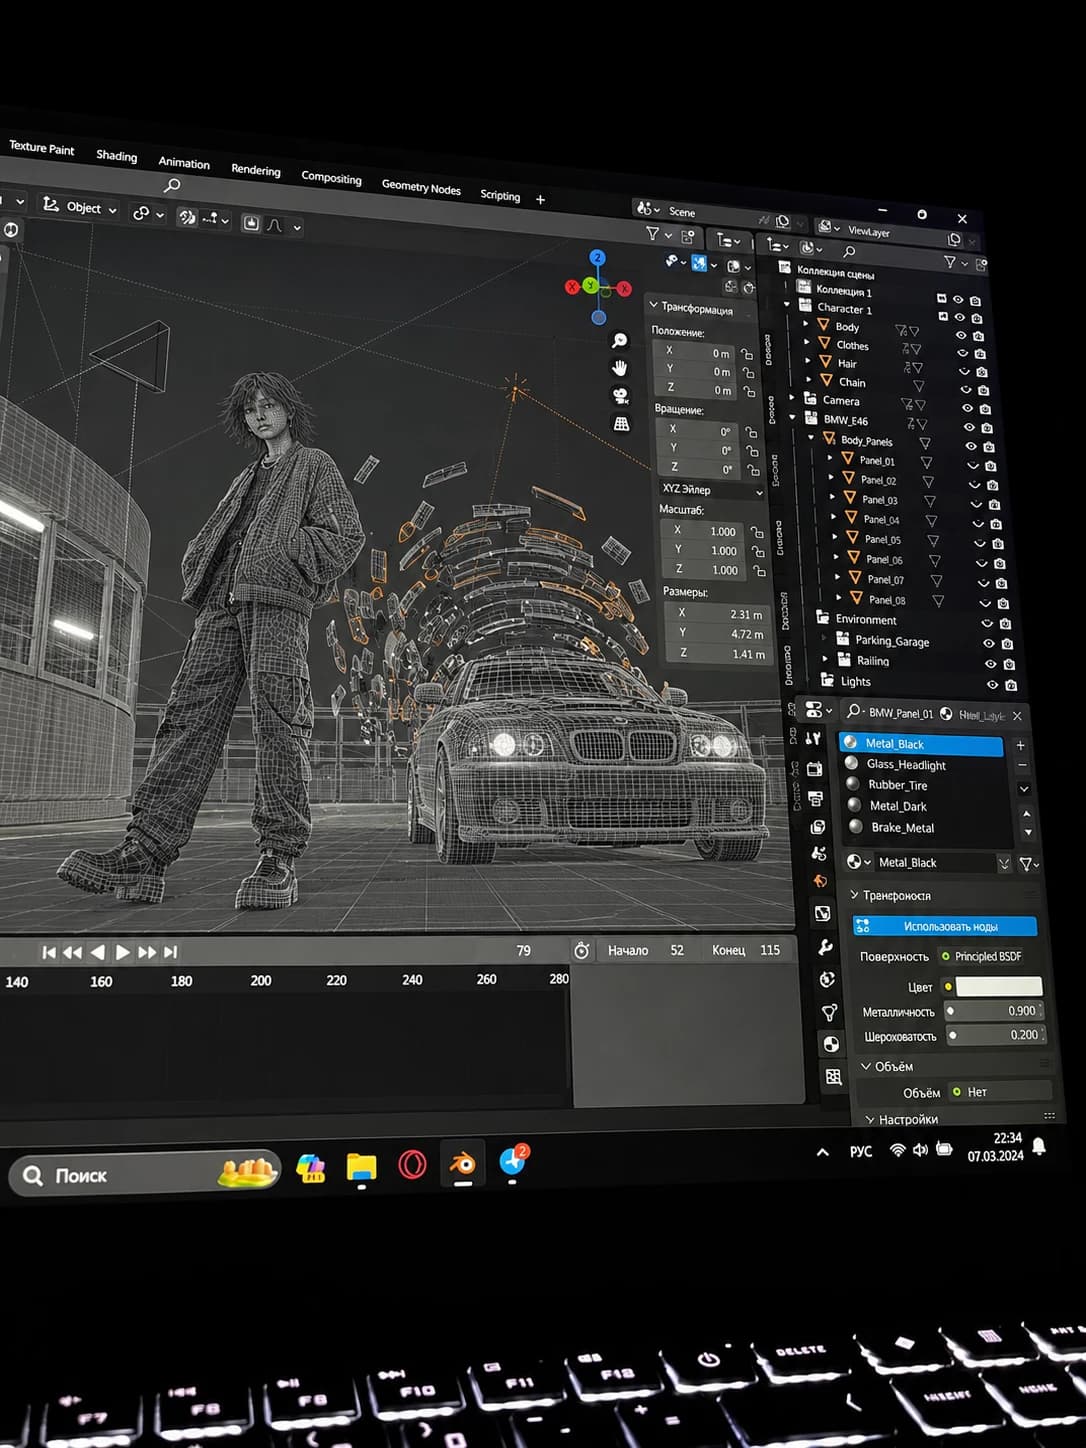Open the Scene properties tab icon
This screenshot has width=1086, height=1448.
coord(819,854)
